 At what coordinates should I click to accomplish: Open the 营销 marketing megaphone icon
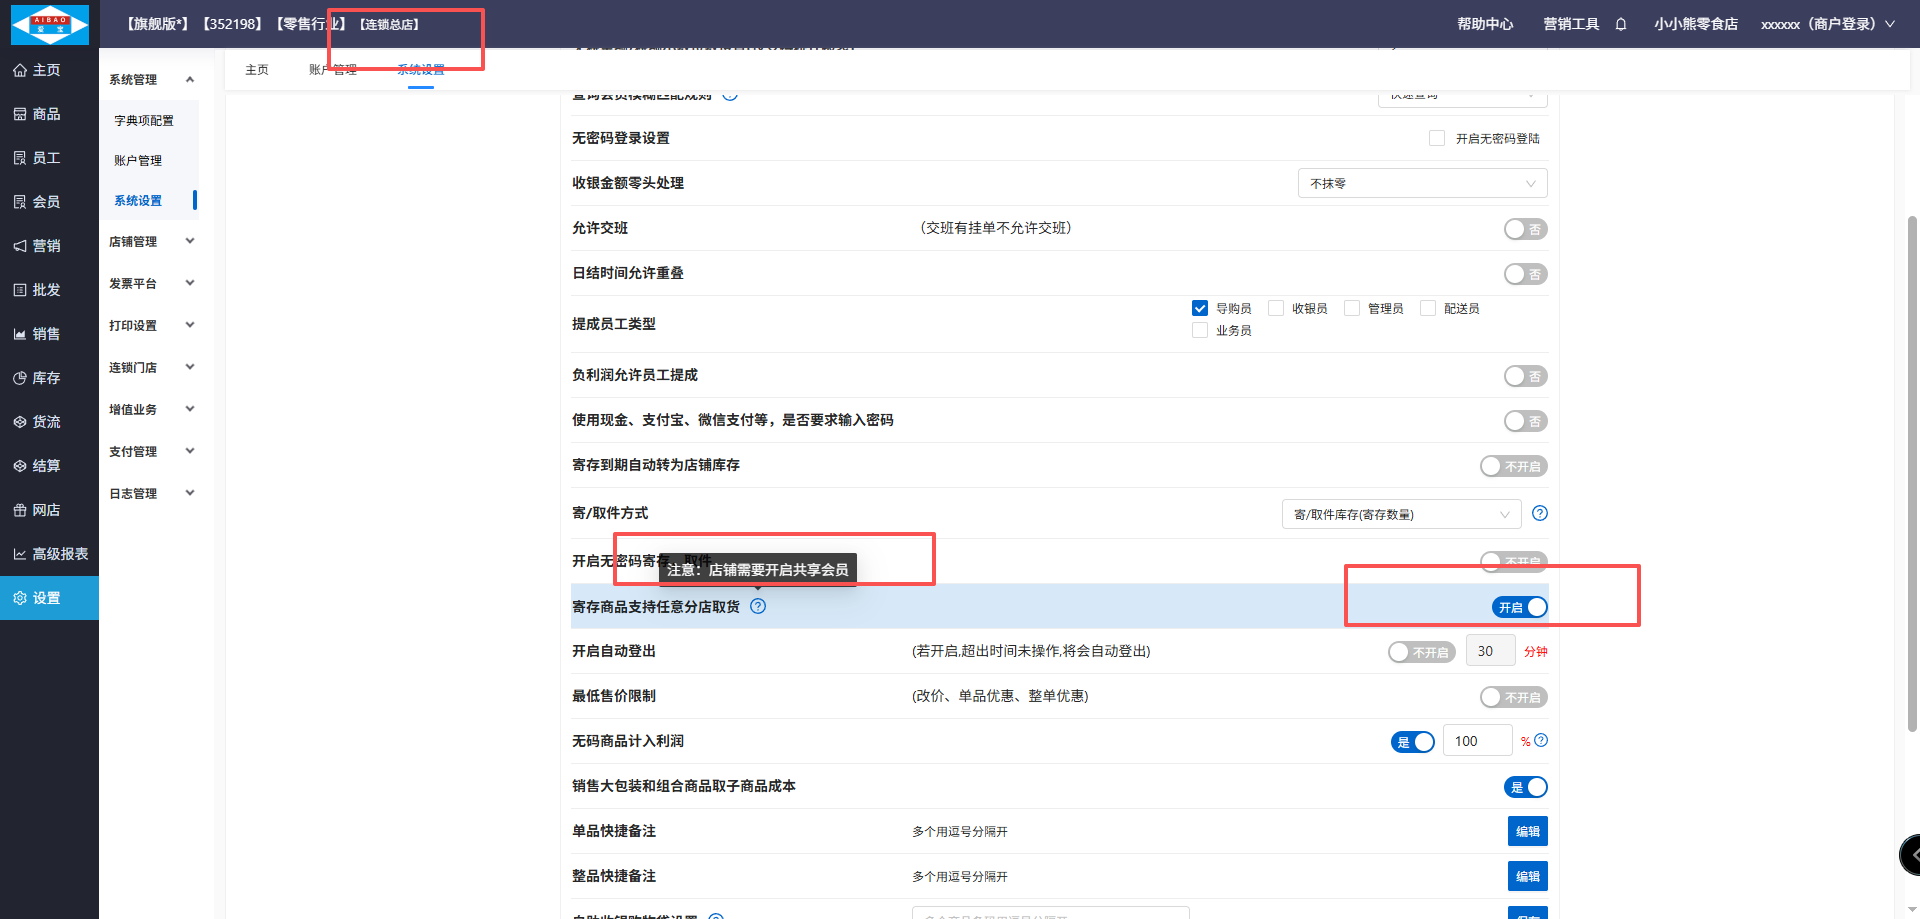(20, 246)
